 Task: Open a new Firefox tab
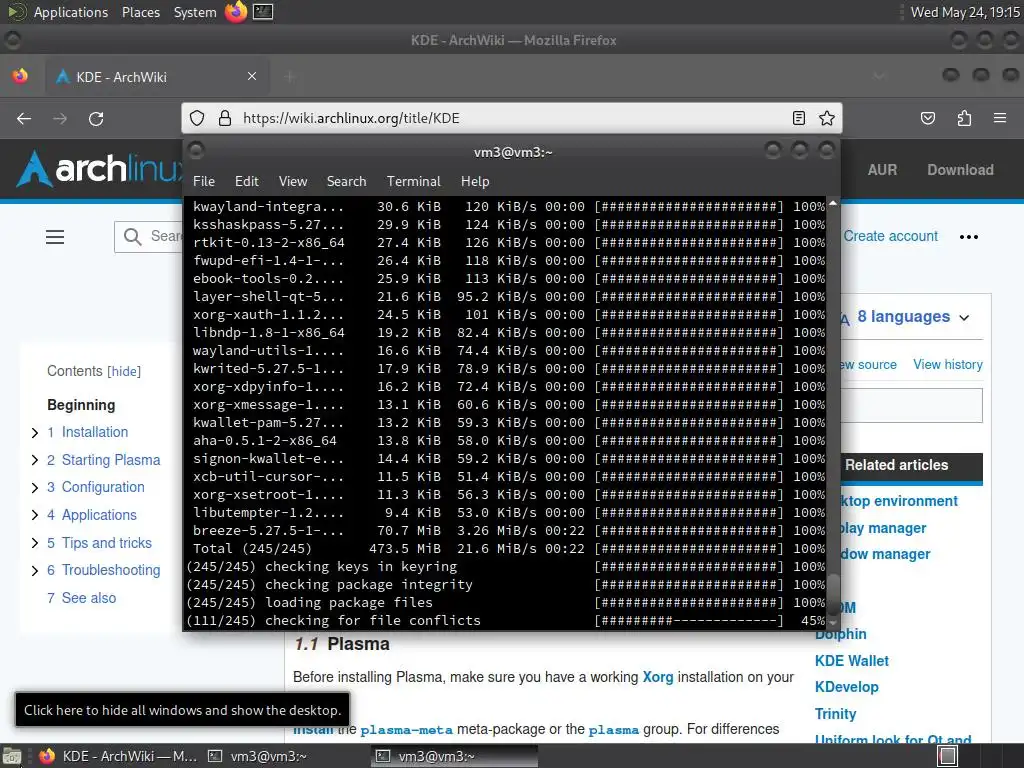coord(290,77)
